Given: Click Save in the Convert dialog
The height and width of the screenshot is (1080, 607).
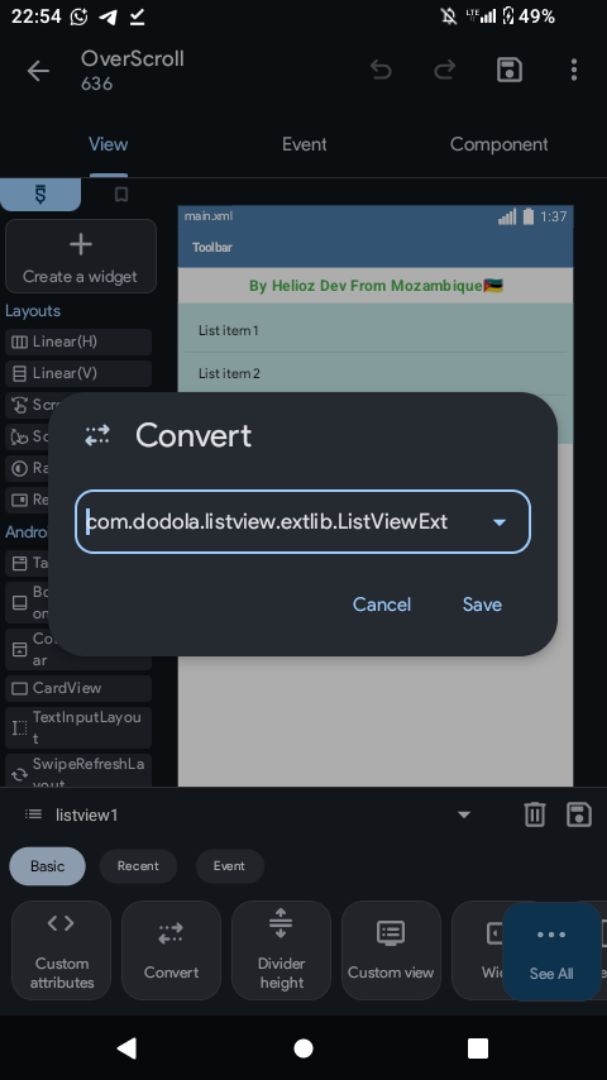Looking at the screenshot, I should point(482,604).
